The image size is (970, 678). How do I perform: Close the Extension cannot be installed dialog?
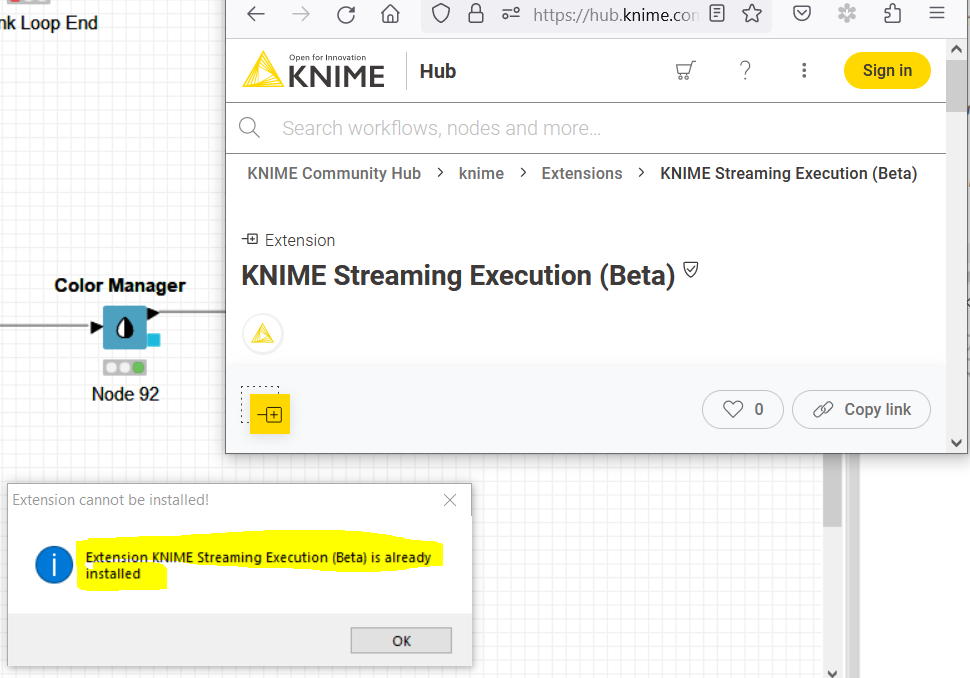point(450,500)
